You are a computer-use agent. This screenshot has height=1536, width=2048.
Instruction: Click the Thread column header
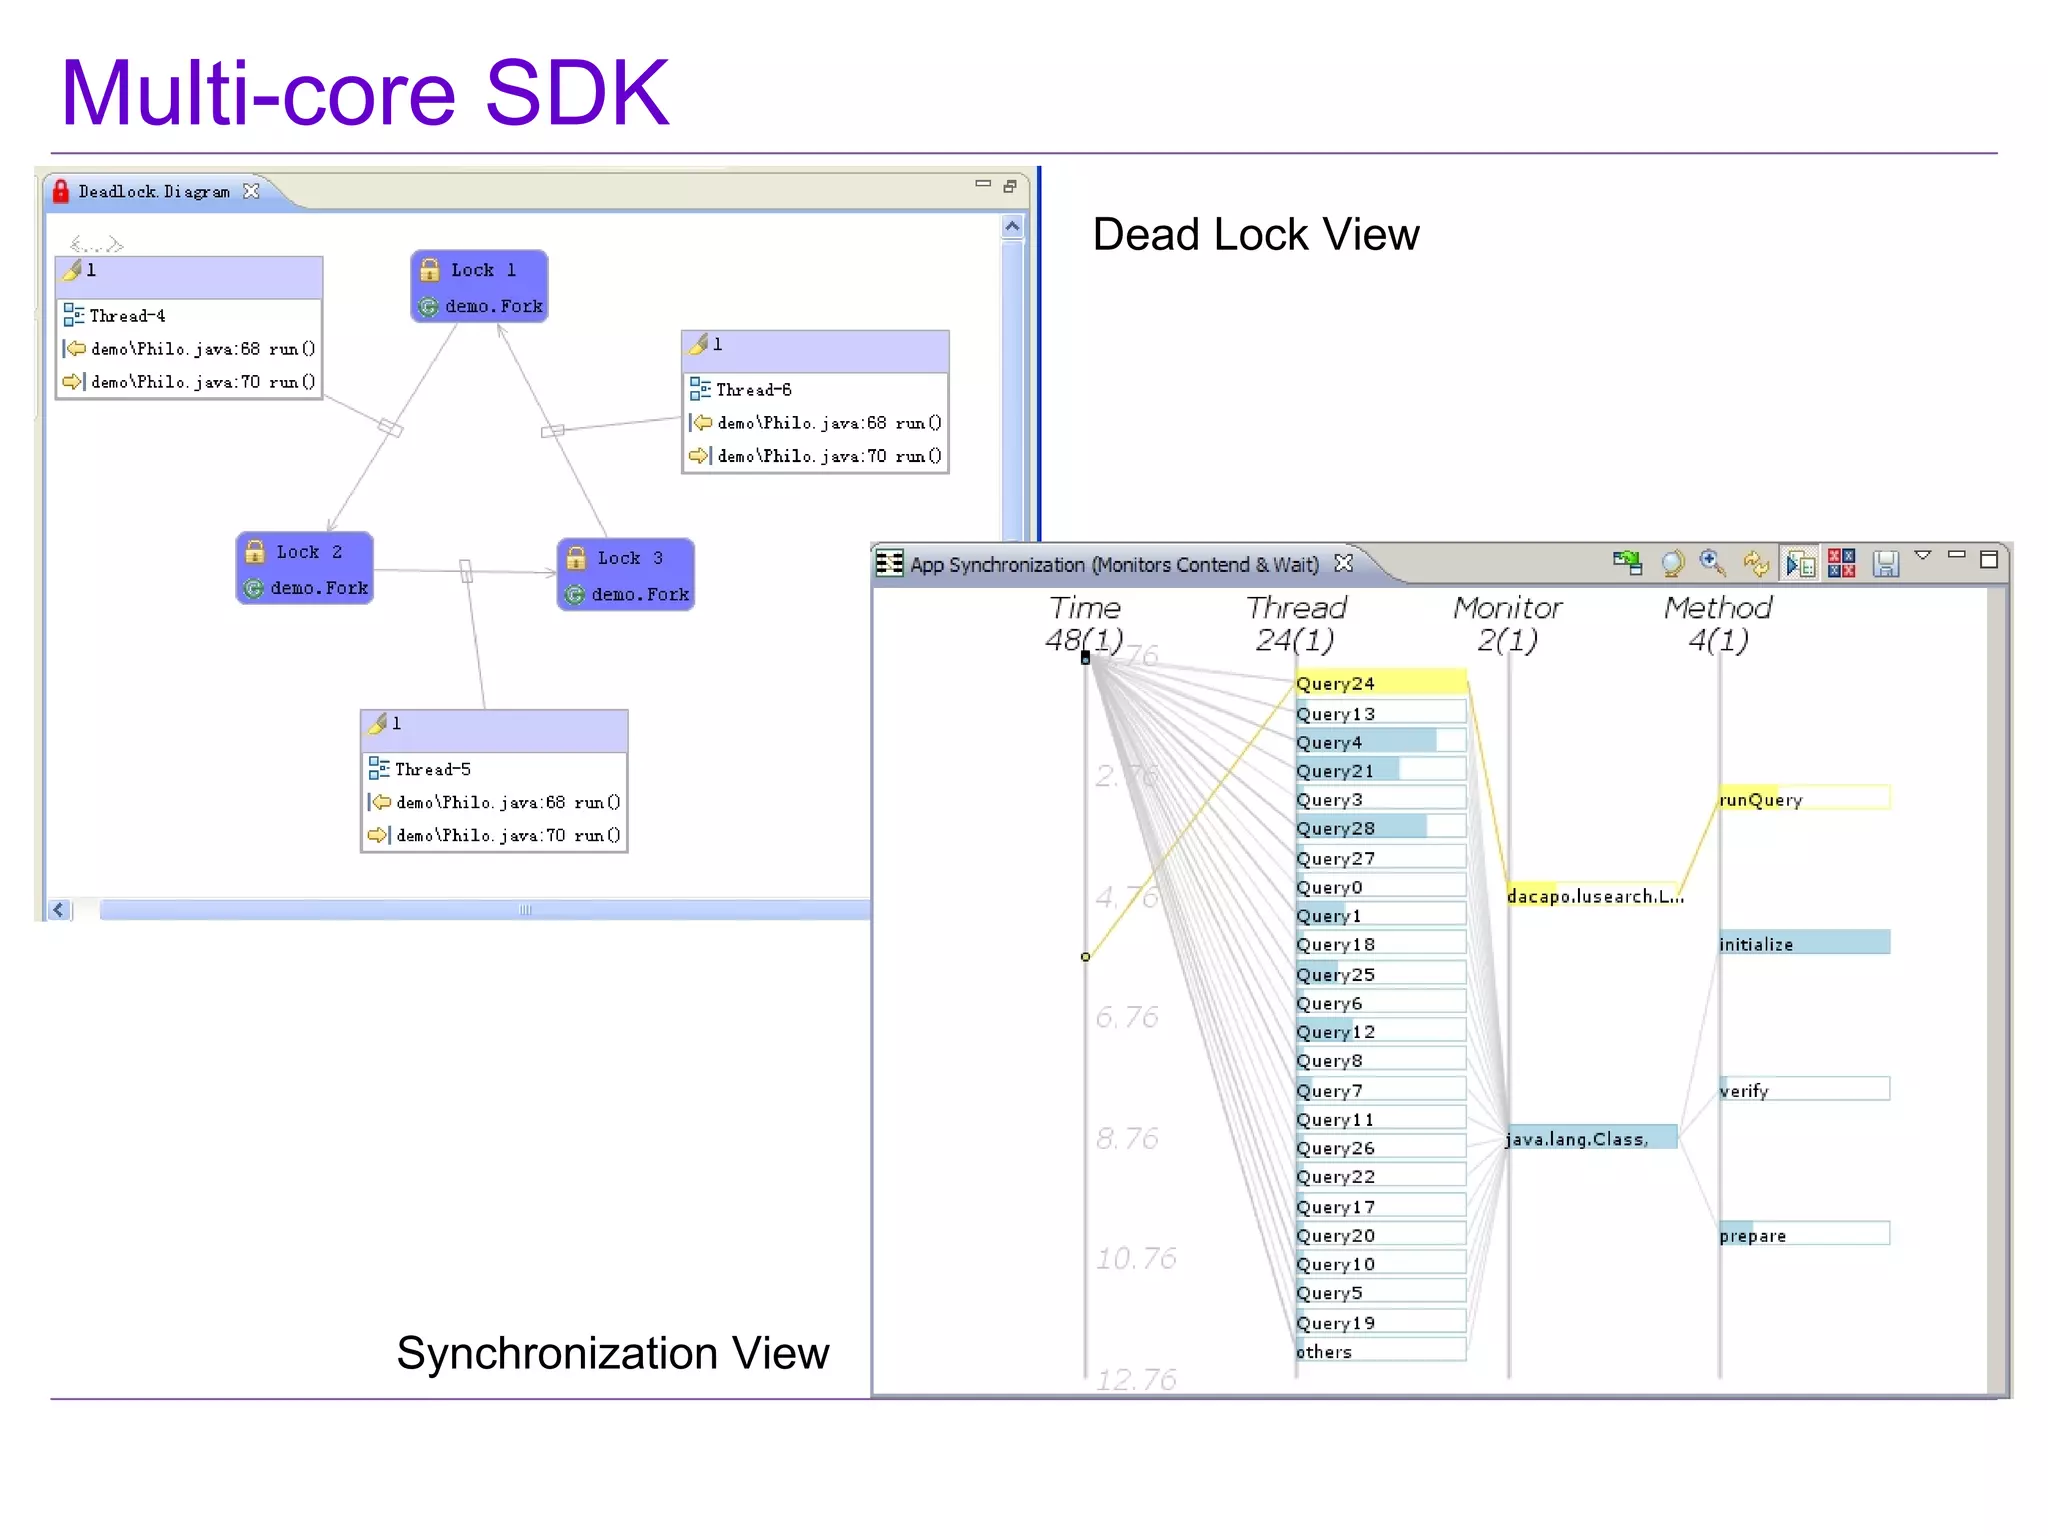pos(1296,623)
